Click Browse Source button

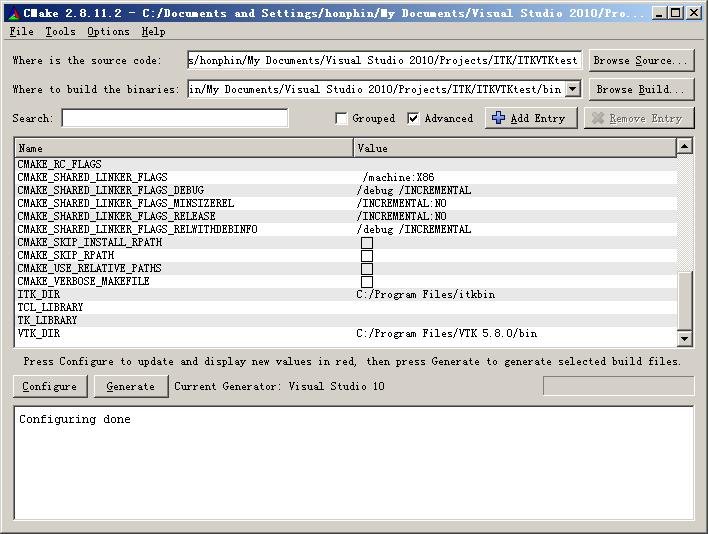640,60
